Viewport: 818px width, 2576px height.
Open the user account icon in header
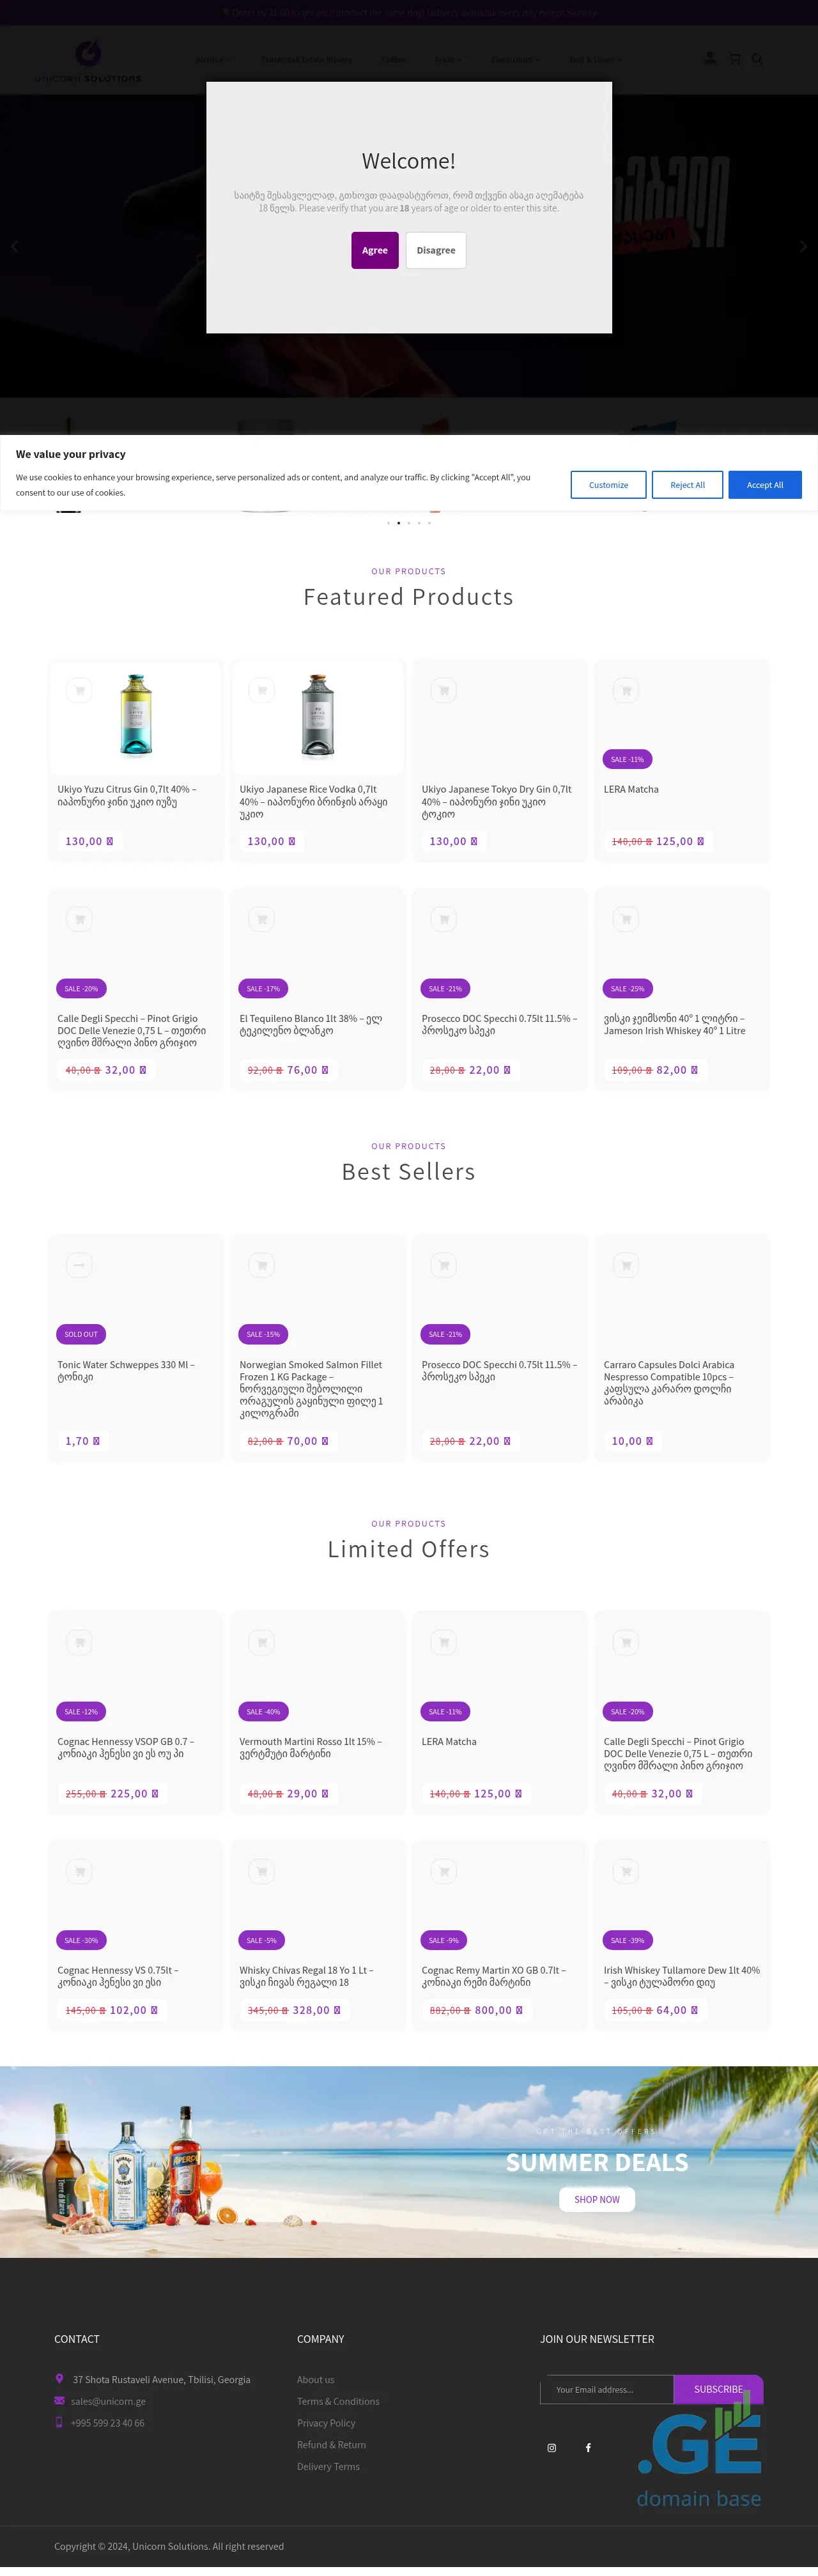[710, 59]
